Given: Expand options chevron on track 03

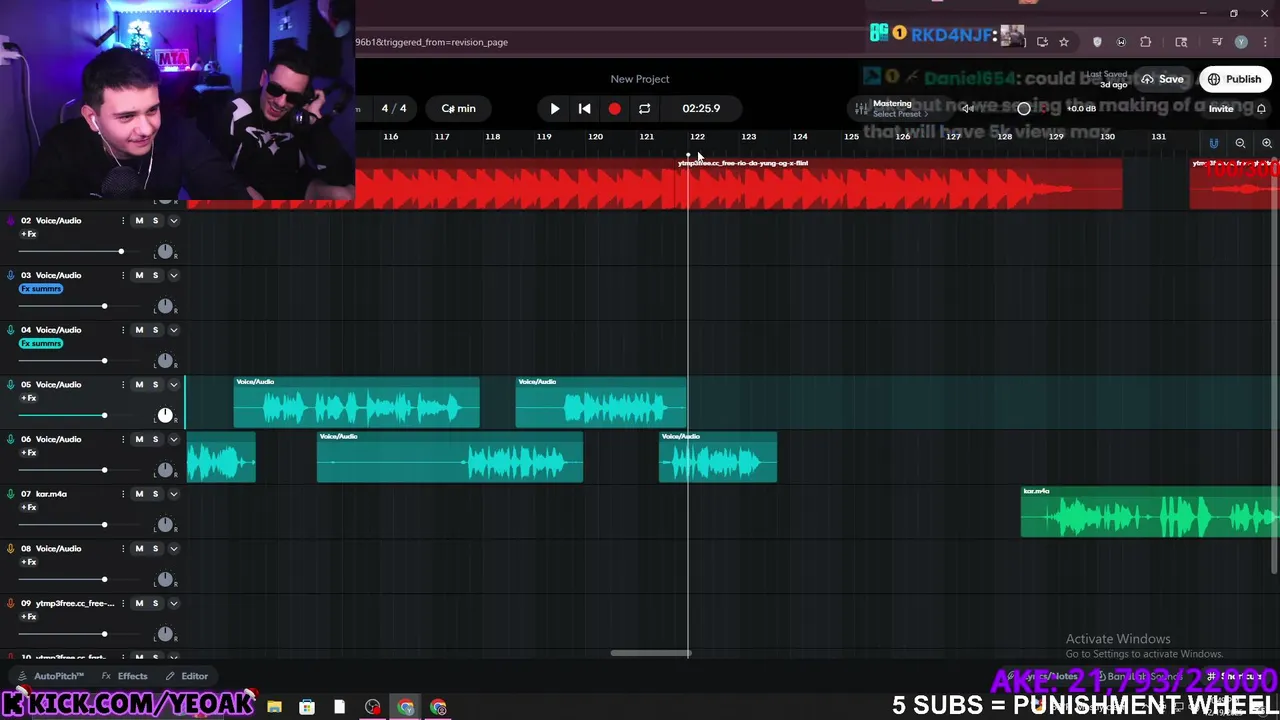Looking at the screenshot, I should click(x=173, y=275).
